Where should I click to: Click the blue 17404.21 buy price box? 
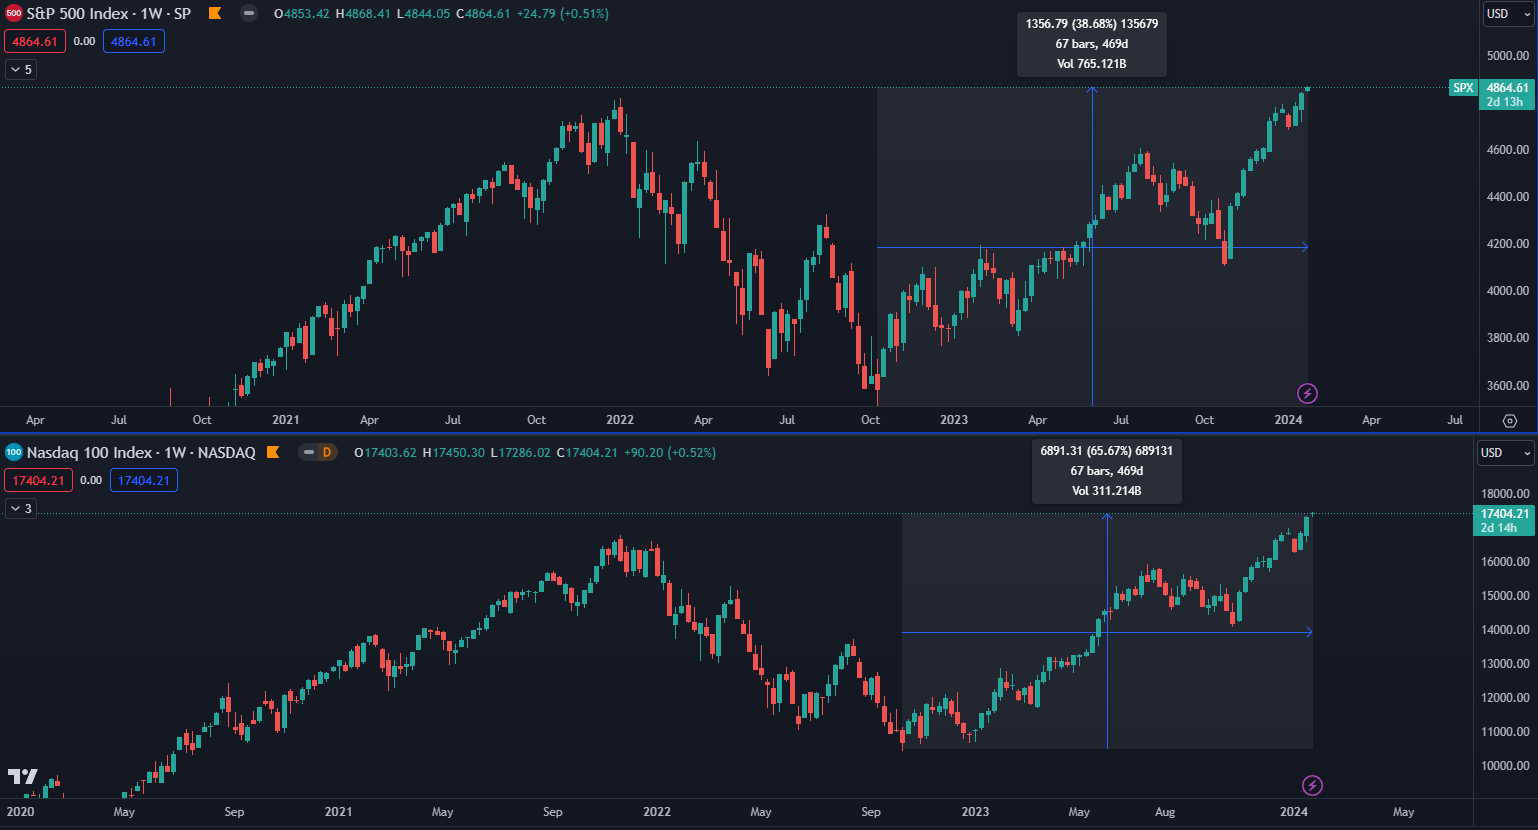pyautogui.click(x=143, y=481)
